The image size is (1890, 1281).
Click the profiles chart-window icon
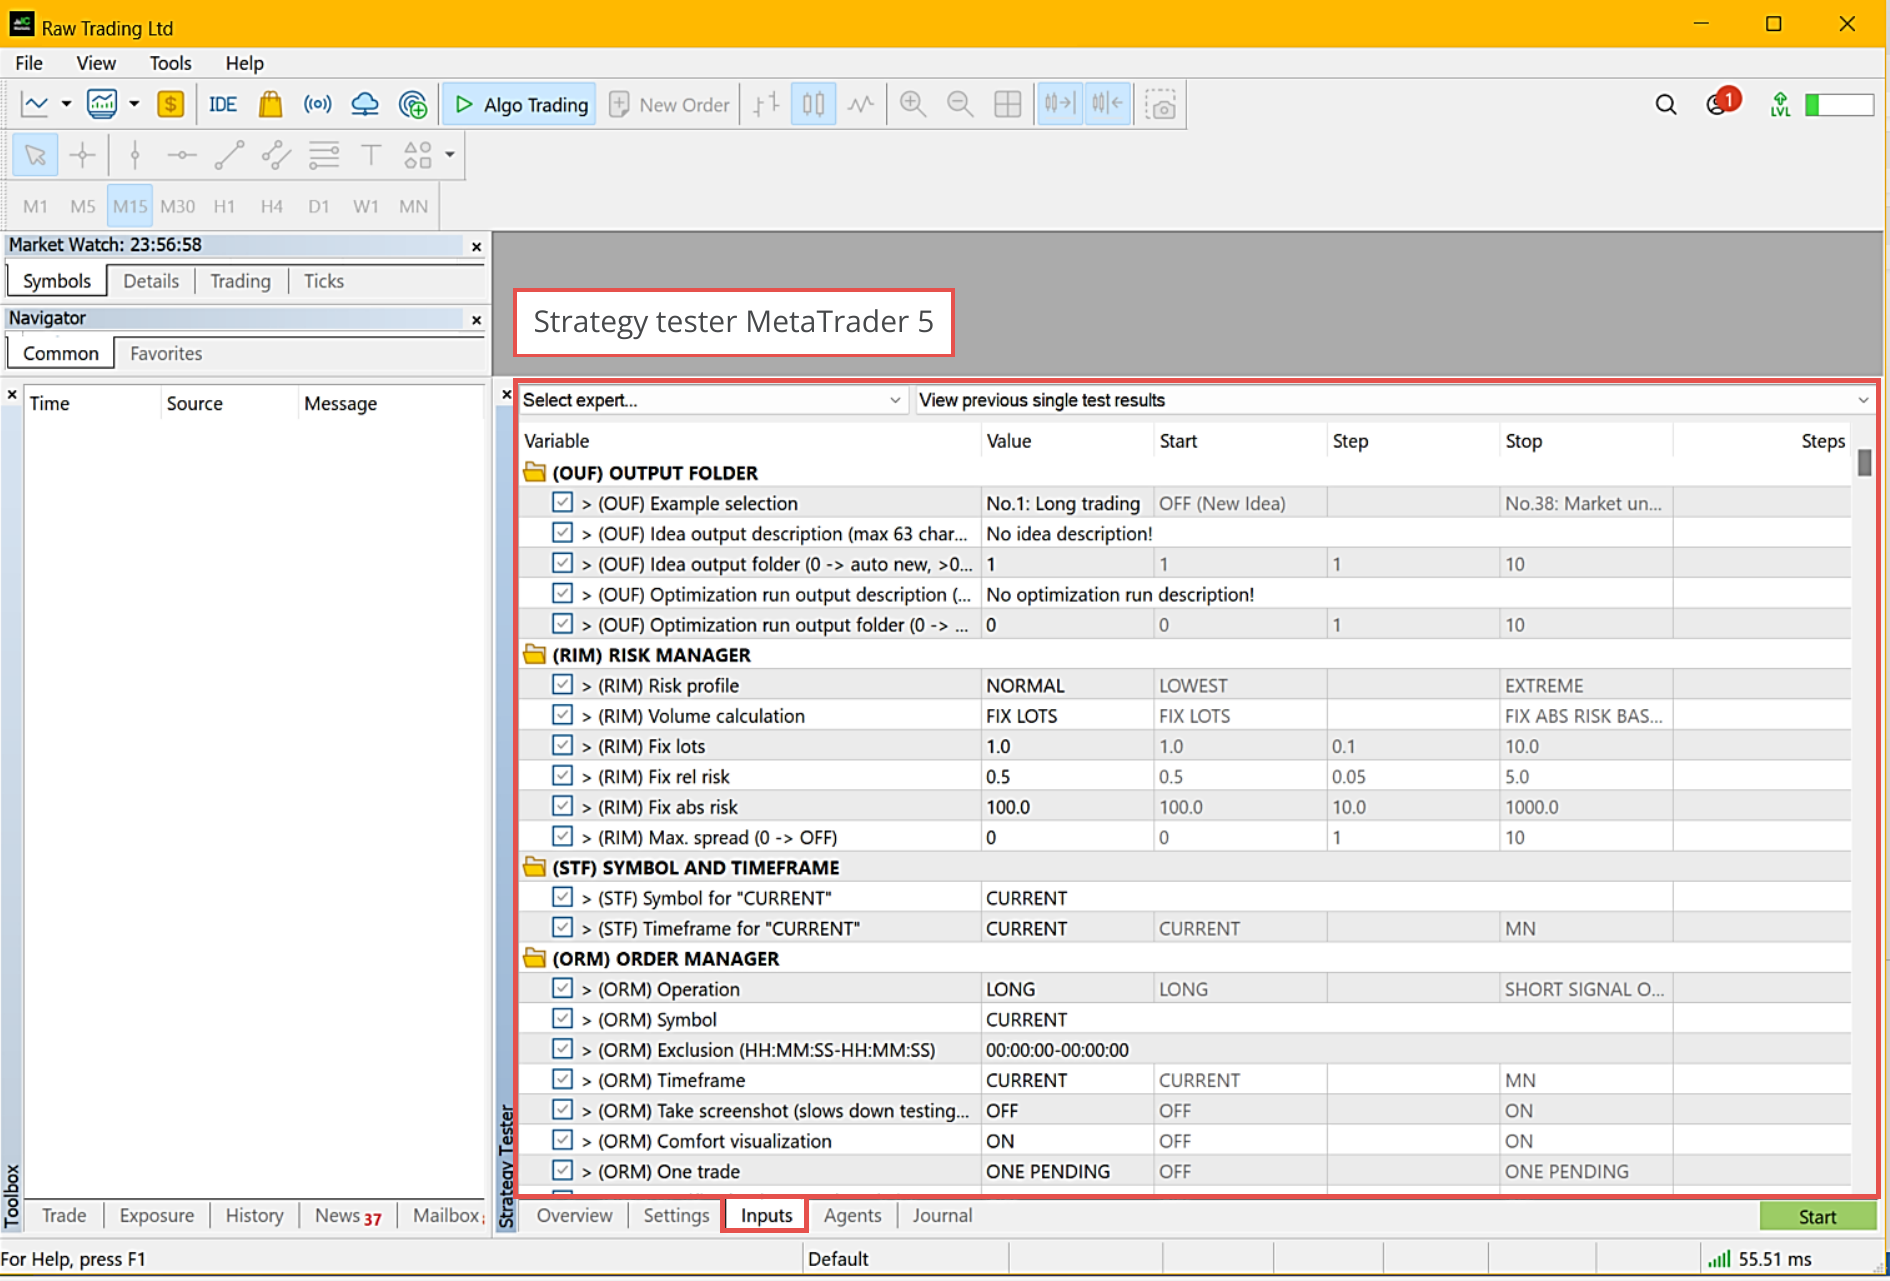coord(102,104)
